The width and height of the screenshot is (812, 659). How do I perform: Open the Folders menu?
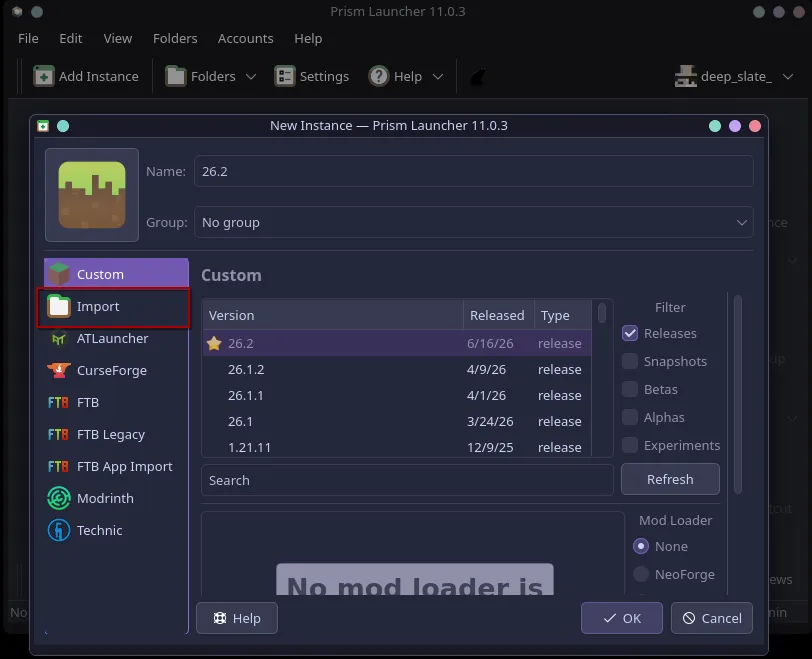click(175, 38)
